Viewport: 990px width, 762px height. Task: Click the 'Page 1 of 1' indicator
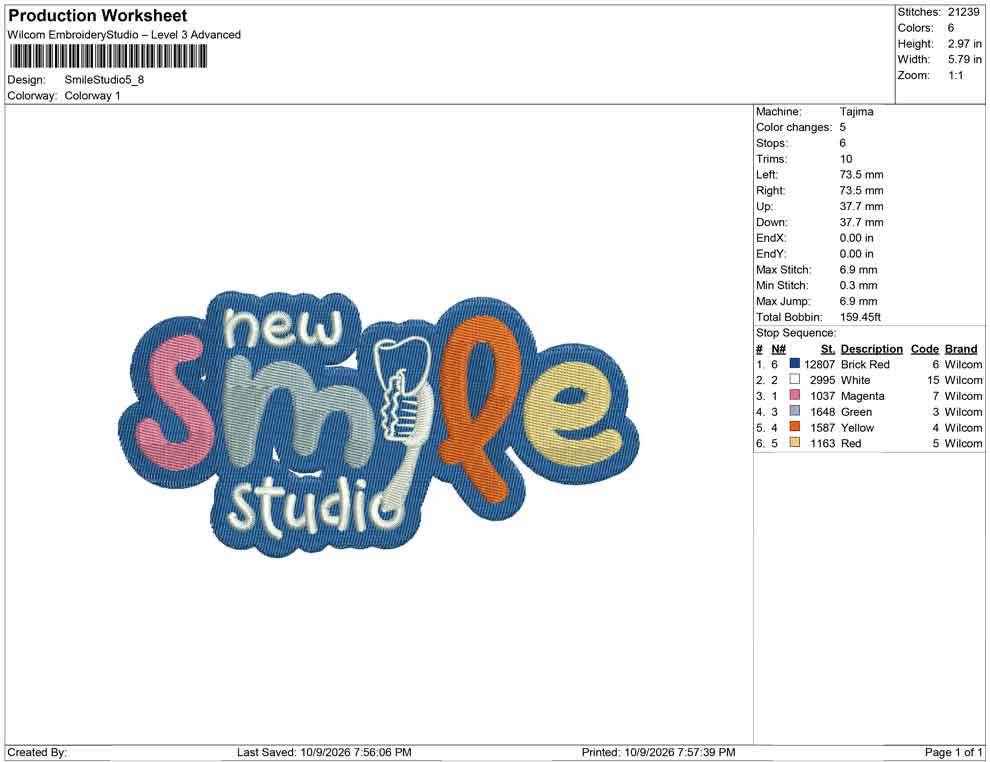coord(953,752)
